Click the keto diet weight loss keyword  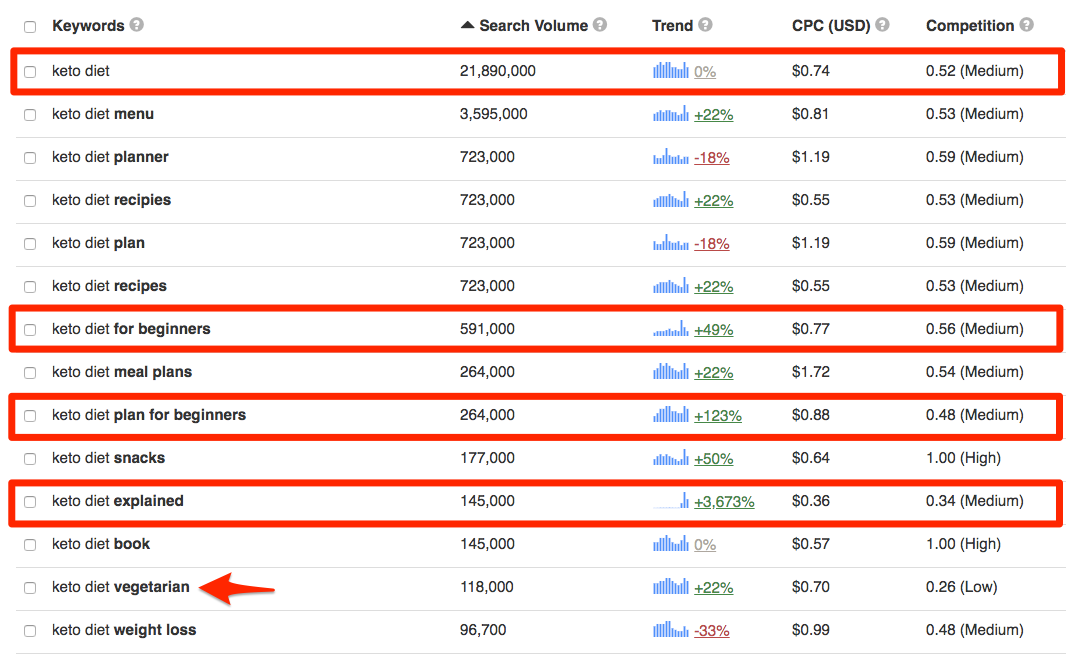(x=124, y=630)
